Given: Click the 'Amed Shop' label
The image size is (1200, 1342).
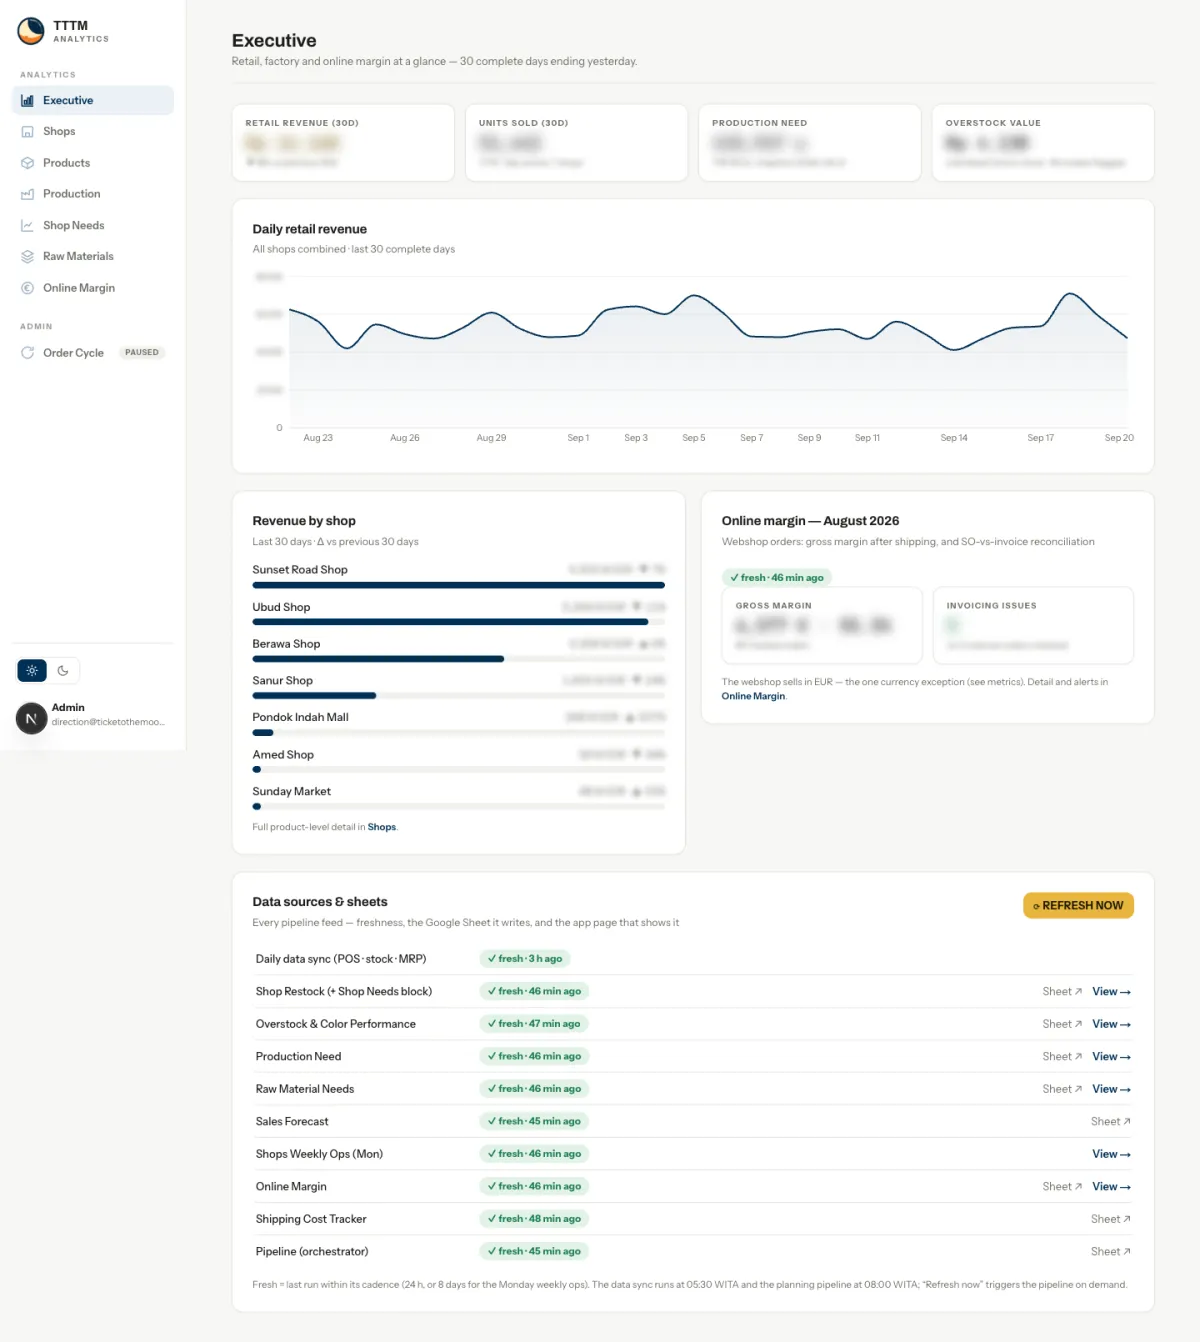Looking at the screenshot, I should 283,755.
